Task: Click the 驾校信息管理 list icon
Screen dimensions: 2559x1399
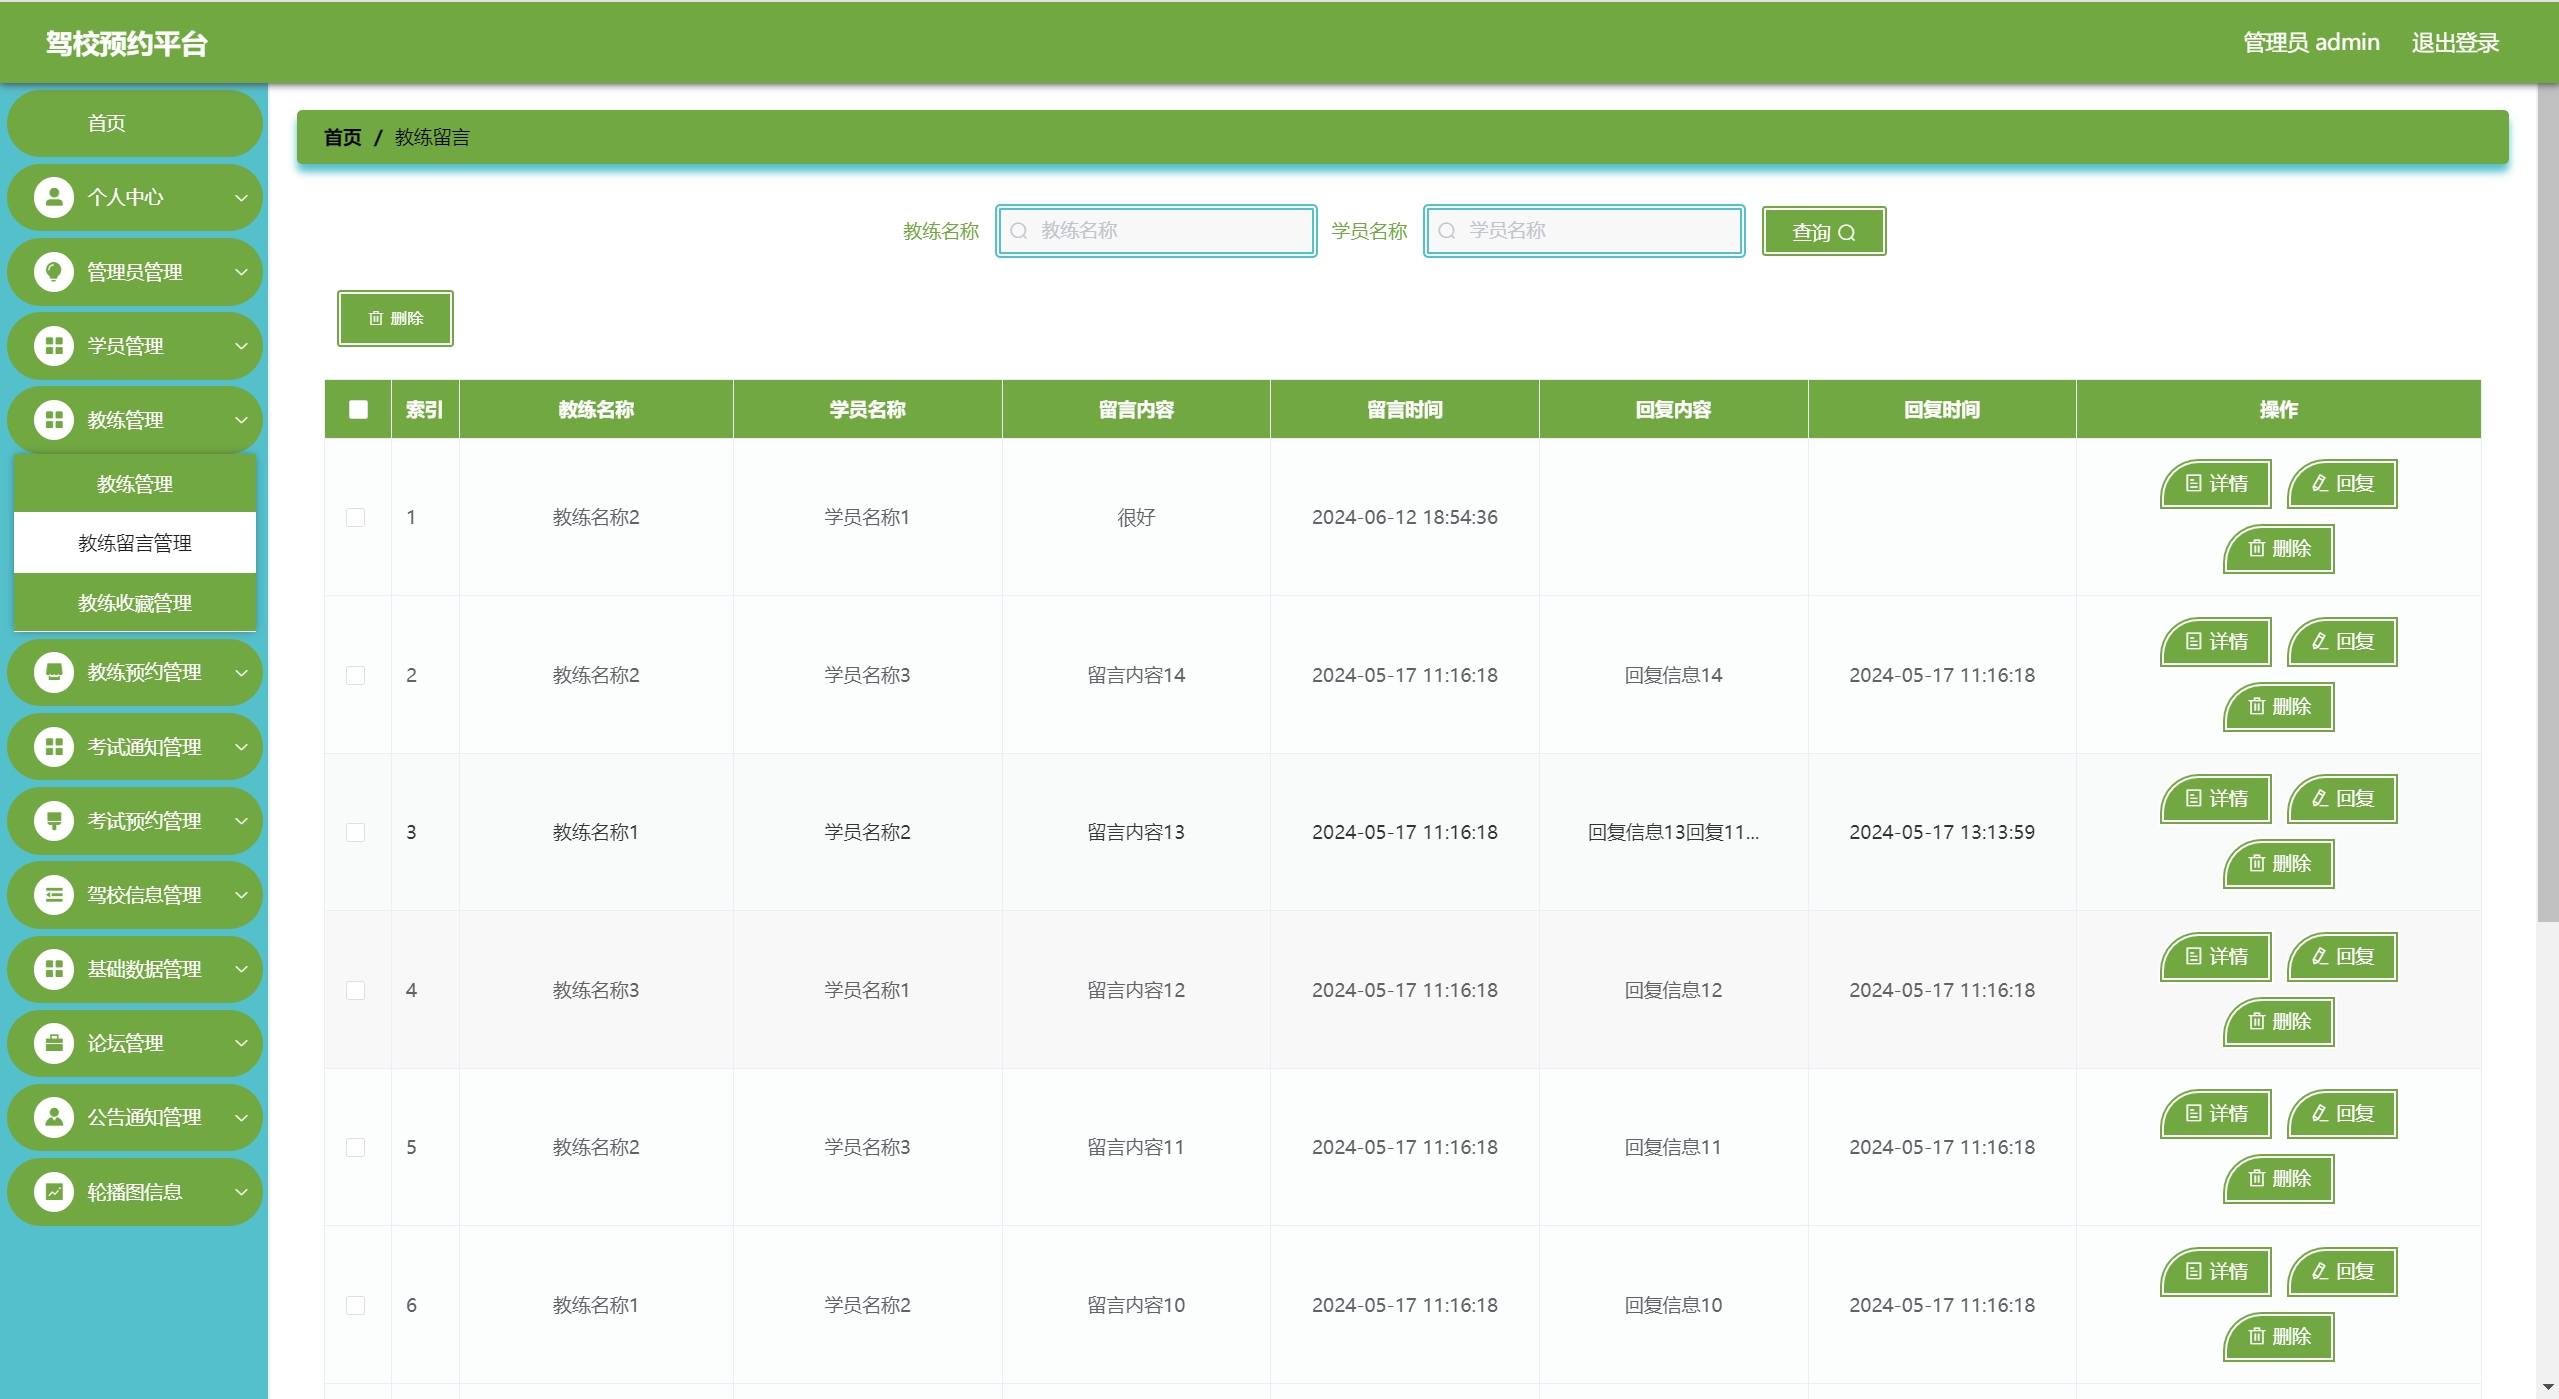Action: click(x=54, y=894)
